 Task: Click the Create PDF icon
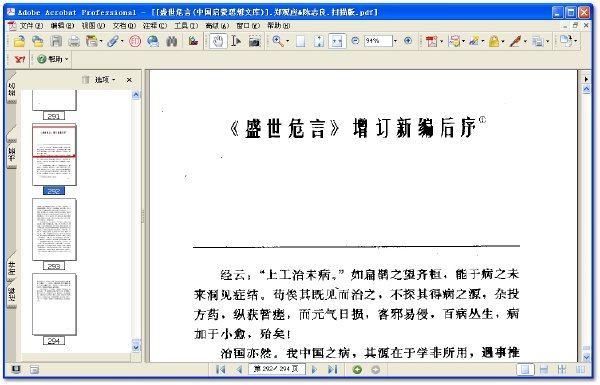(x=431, y=41)
